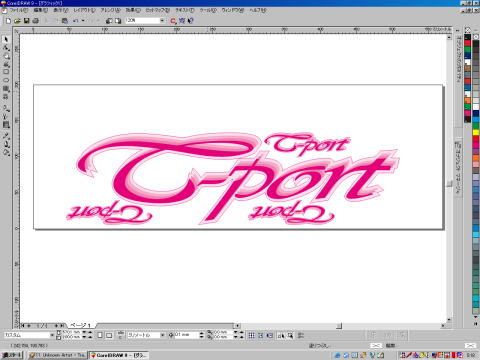Select the Rectangle tool

[6, 72]
